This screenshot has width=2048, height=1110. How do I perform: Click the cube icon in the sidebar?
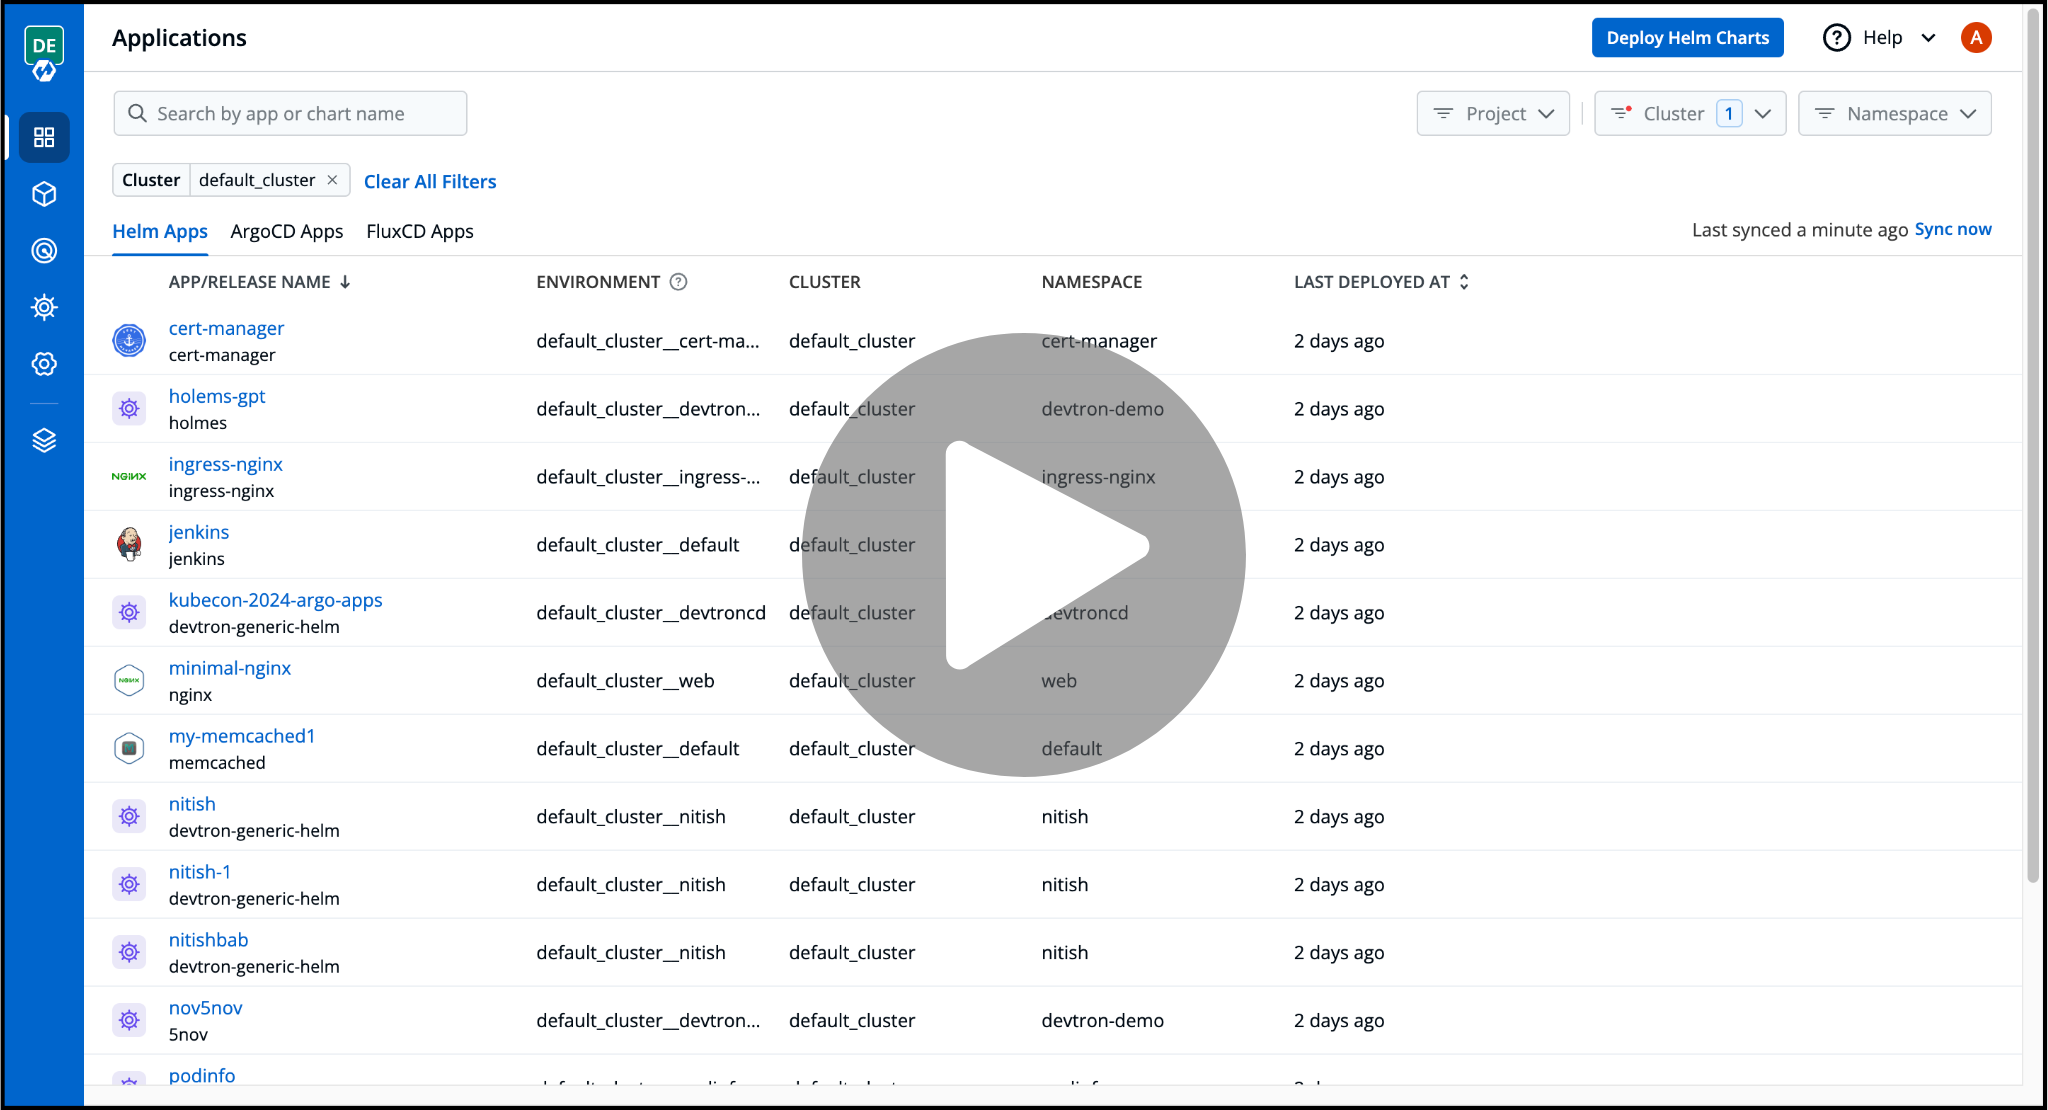(x=44, y=194)
